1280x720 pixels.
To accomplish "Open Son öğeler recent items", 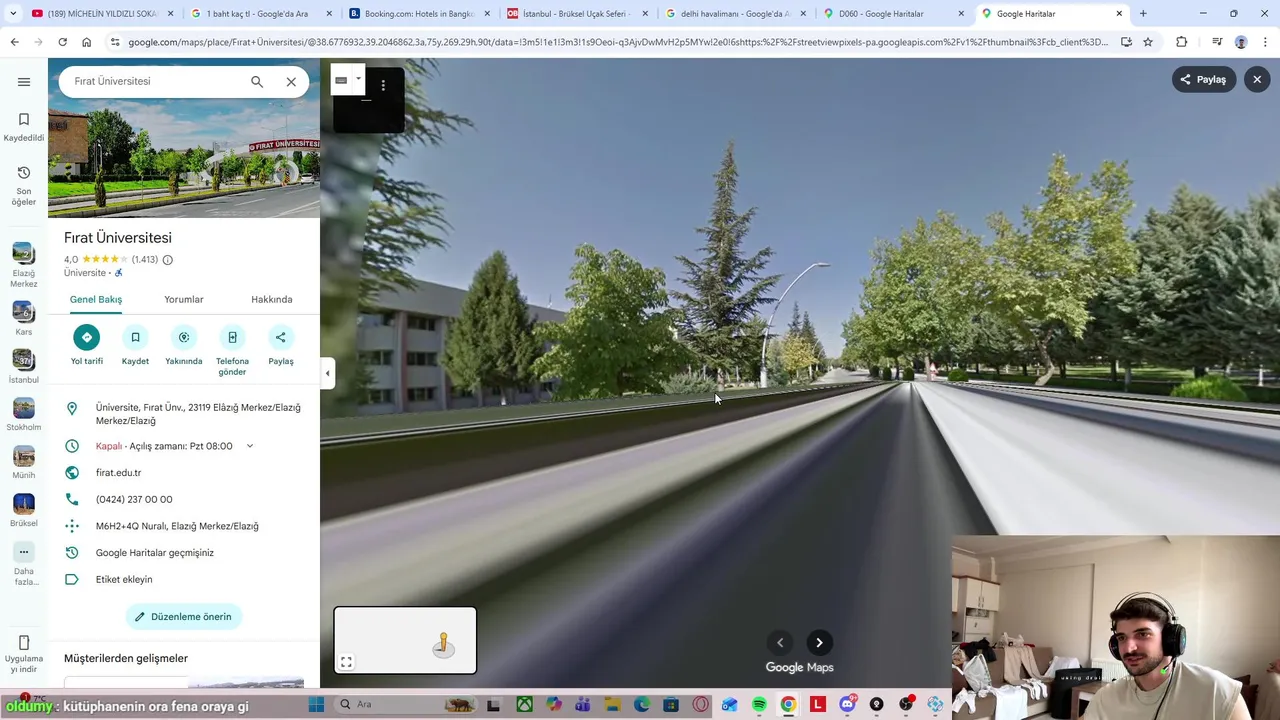I will [x=24, y=186].
